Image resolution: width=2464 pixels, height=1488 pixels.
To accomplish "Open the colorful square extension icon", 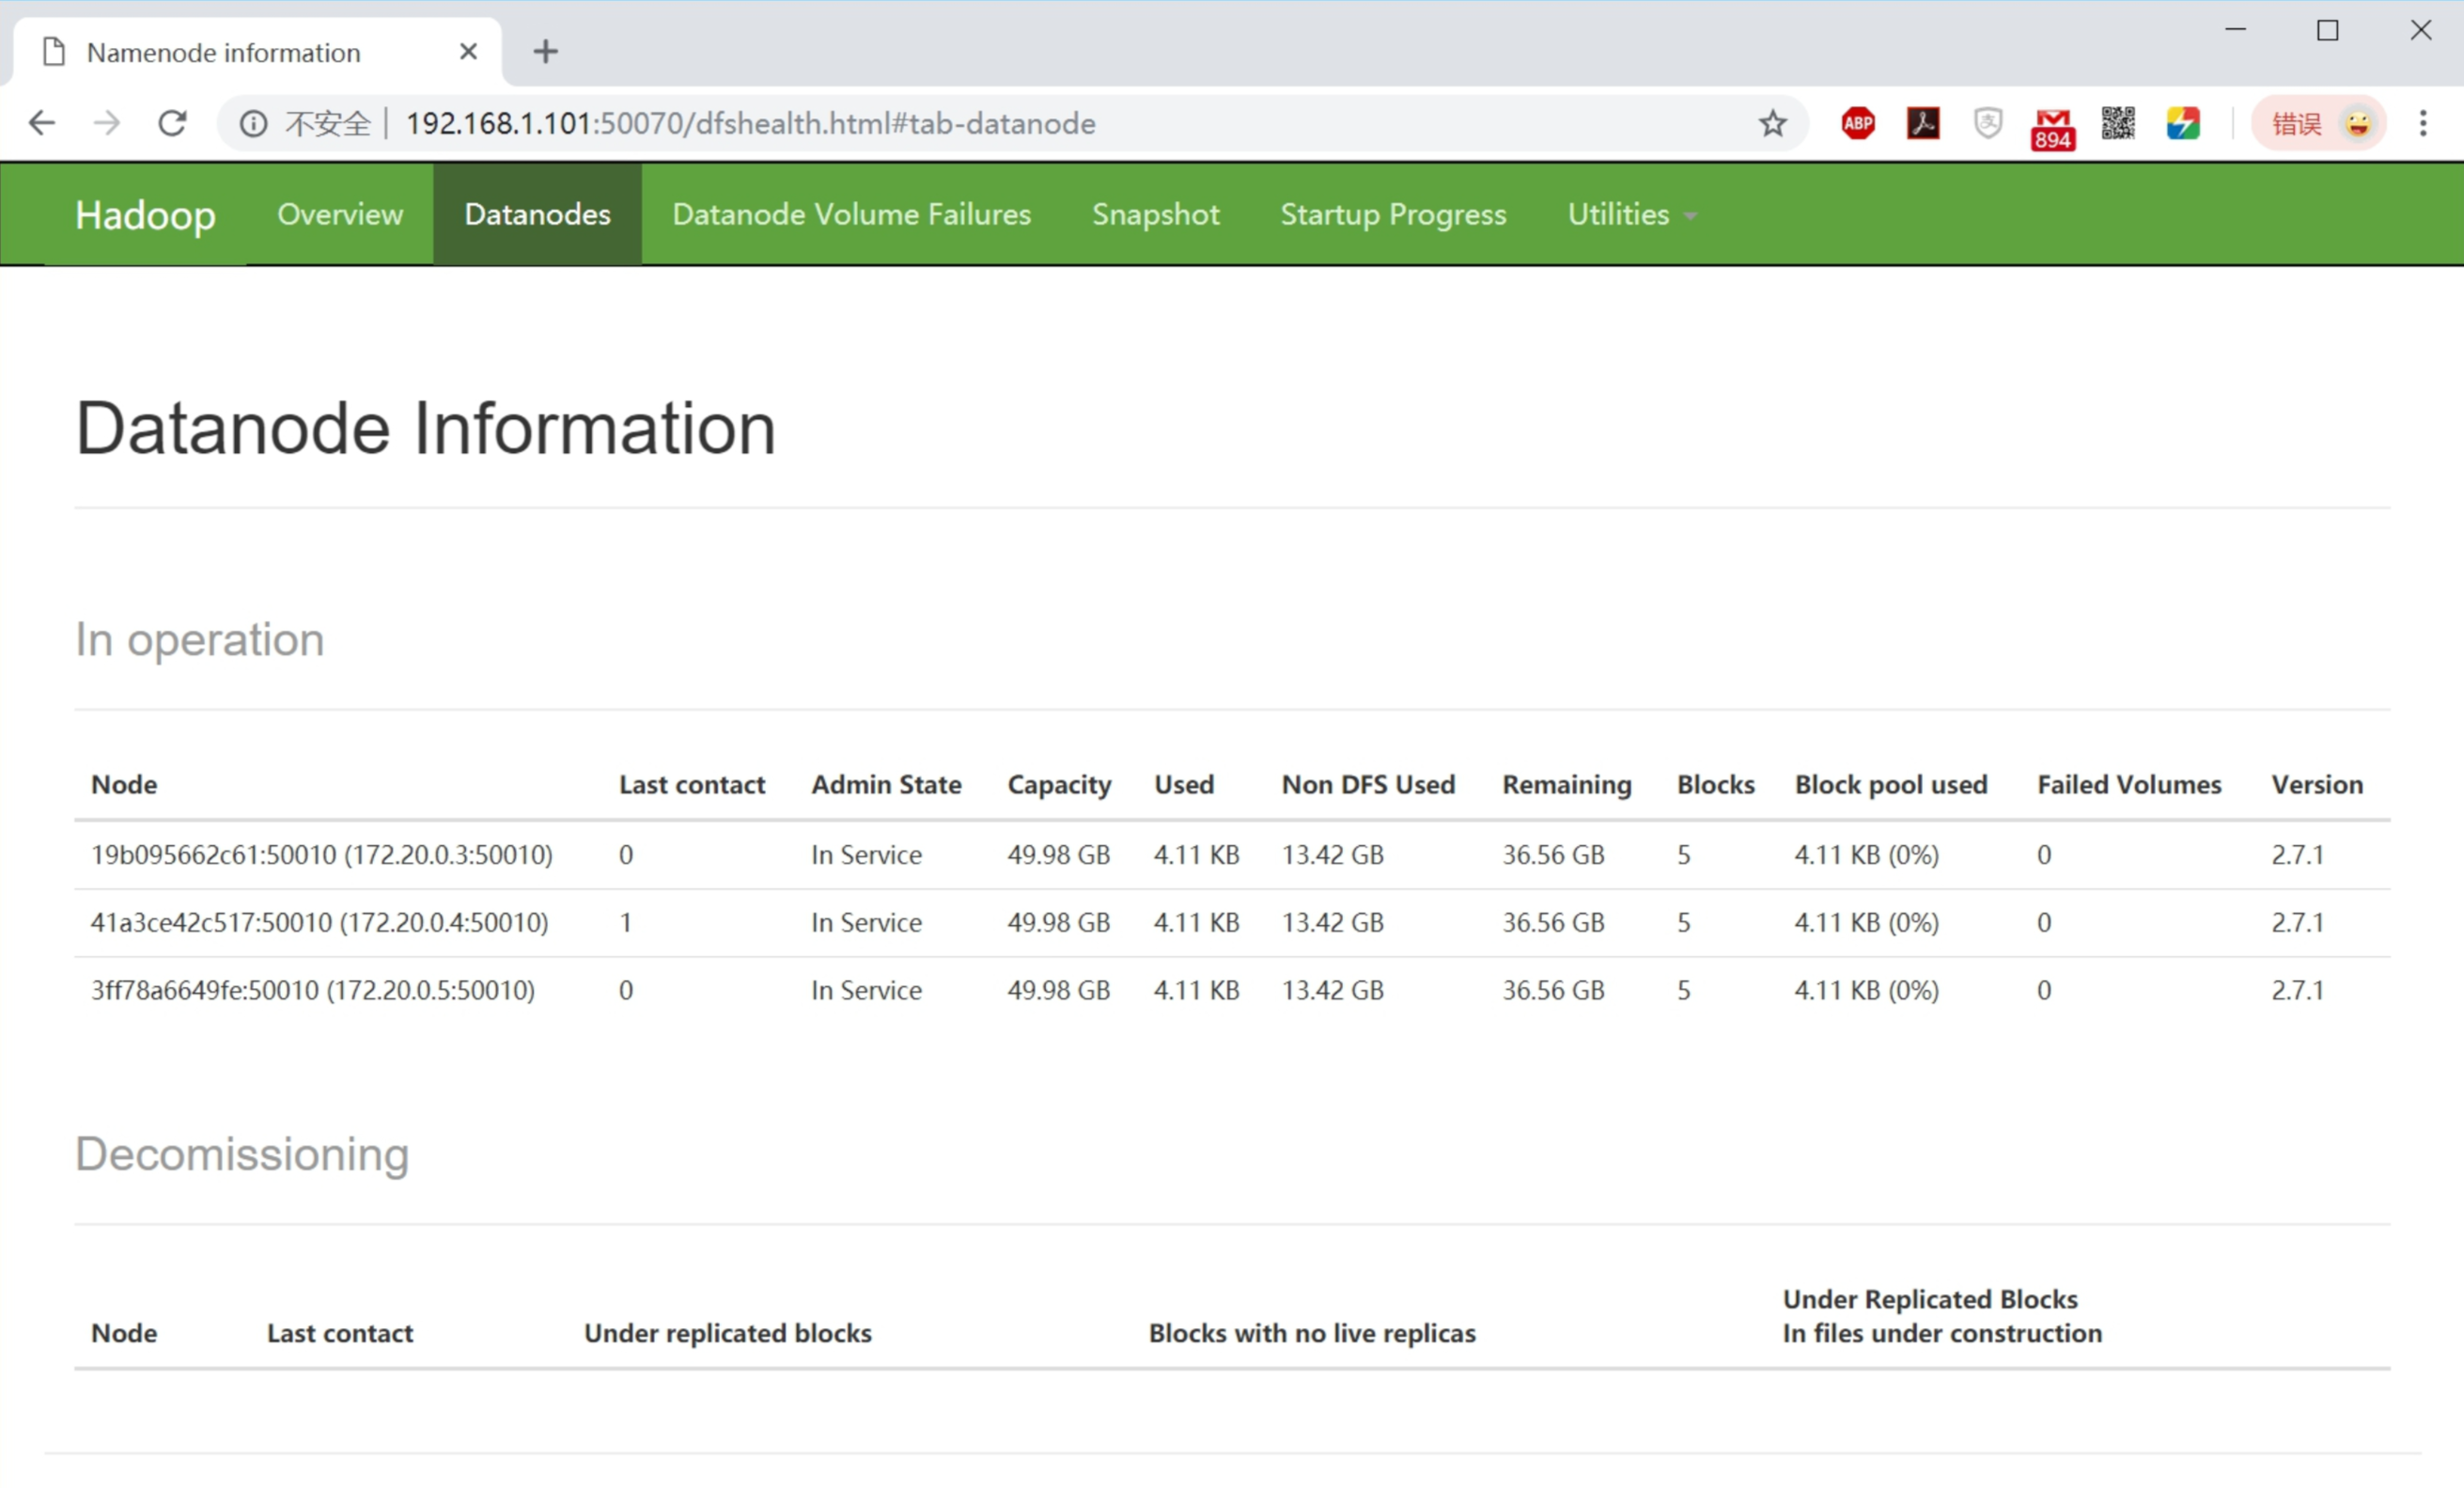I will tap(2182, 123).
